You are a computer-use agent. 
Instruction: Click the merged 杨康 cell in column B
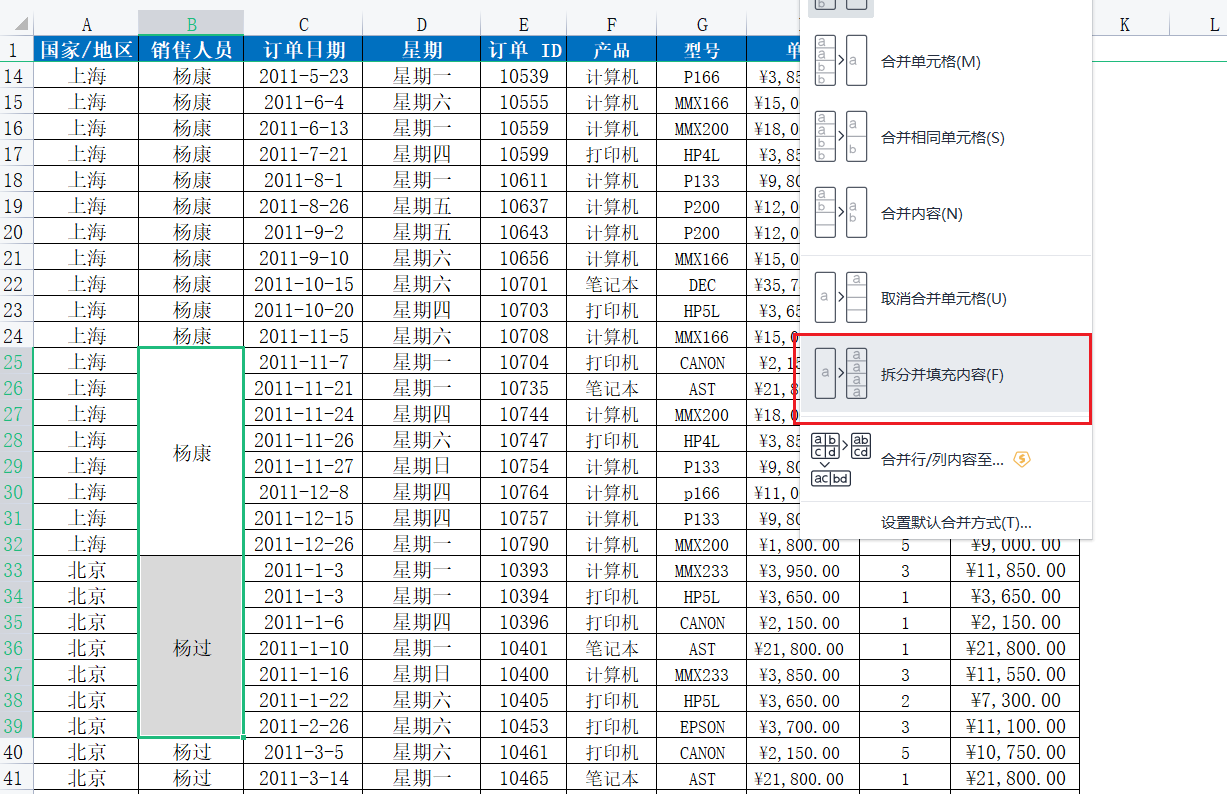point(191,453)
